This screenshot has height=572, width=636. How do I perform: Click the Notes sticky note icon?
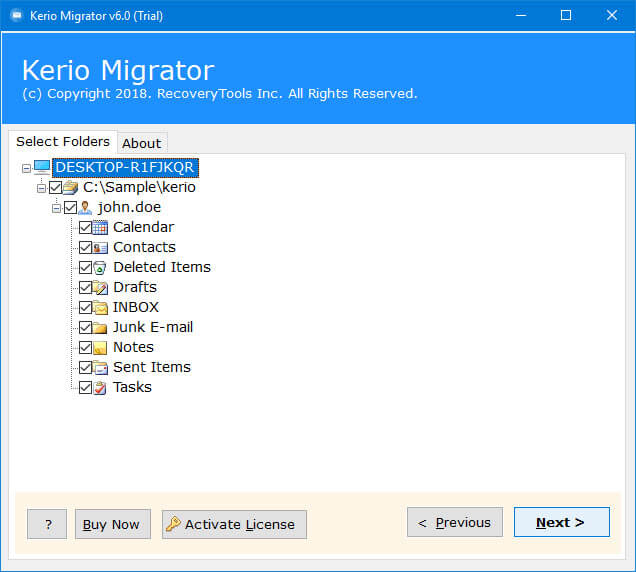100,348
